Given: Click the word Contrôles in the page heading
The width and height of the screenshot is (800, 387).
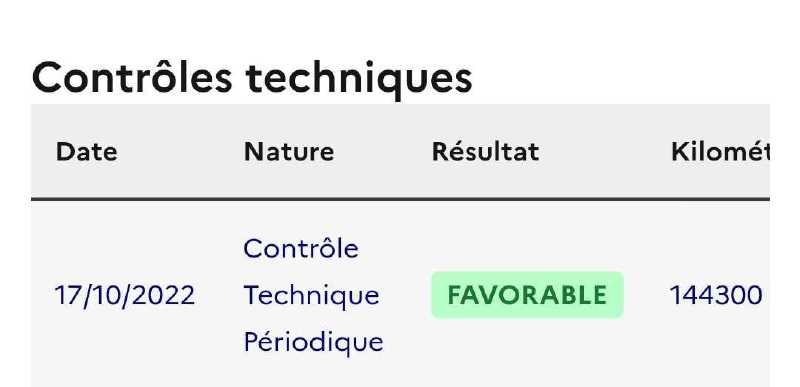Looking at the screenshot, I should tap(132, 77).
